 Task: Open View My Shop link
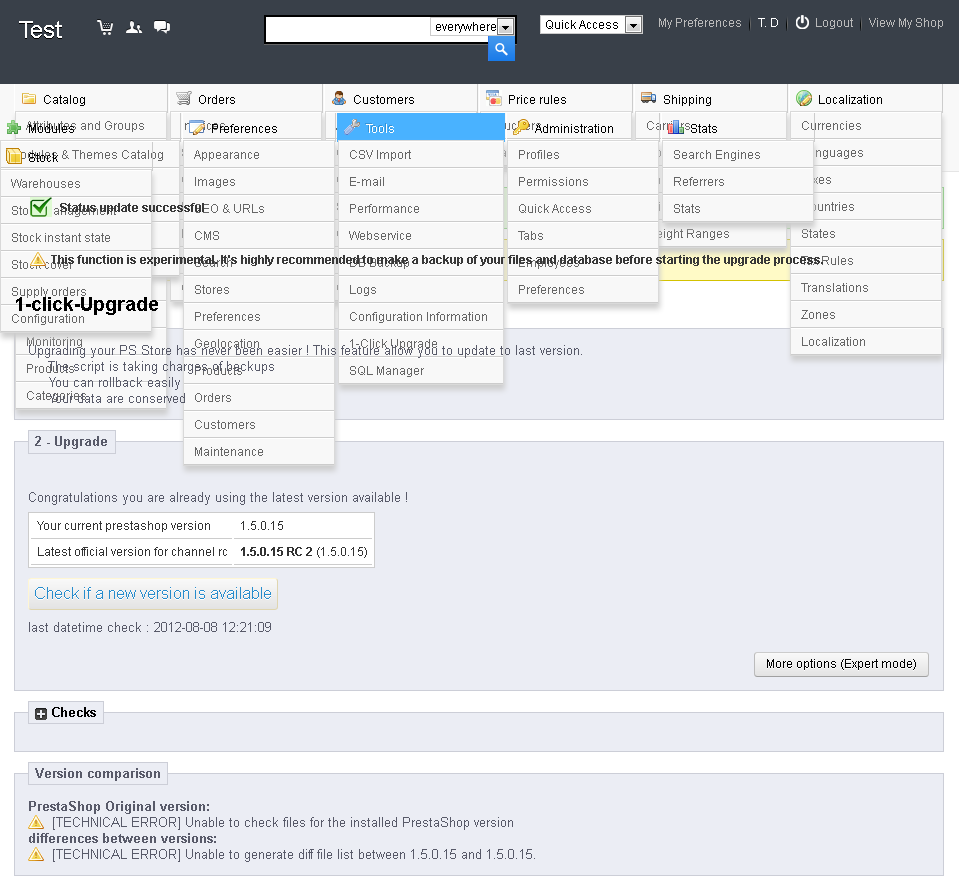tap(906, 23)
